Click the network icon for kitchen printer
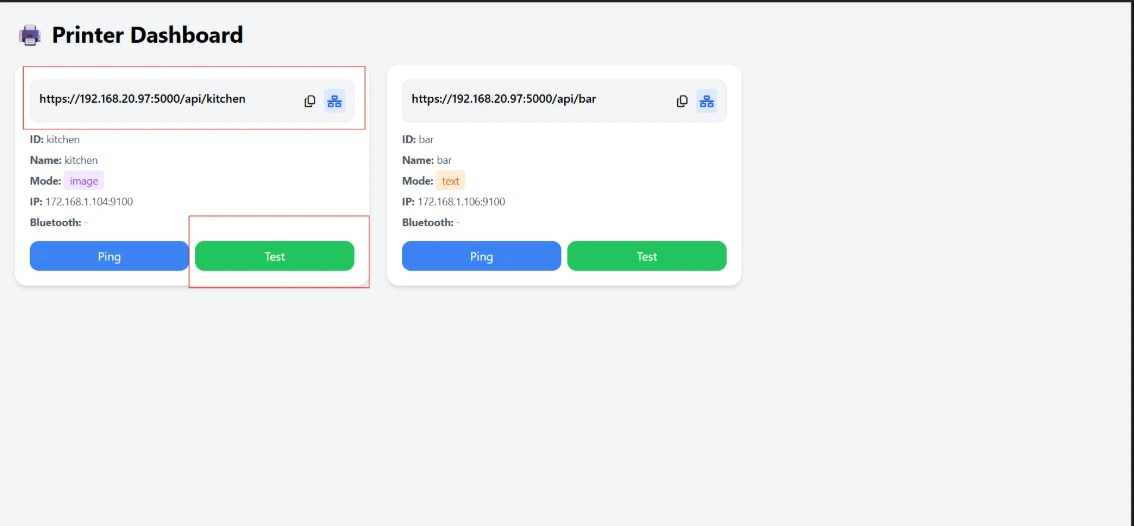The height and width of the screenshot is (526, 1134). [334, 101]
